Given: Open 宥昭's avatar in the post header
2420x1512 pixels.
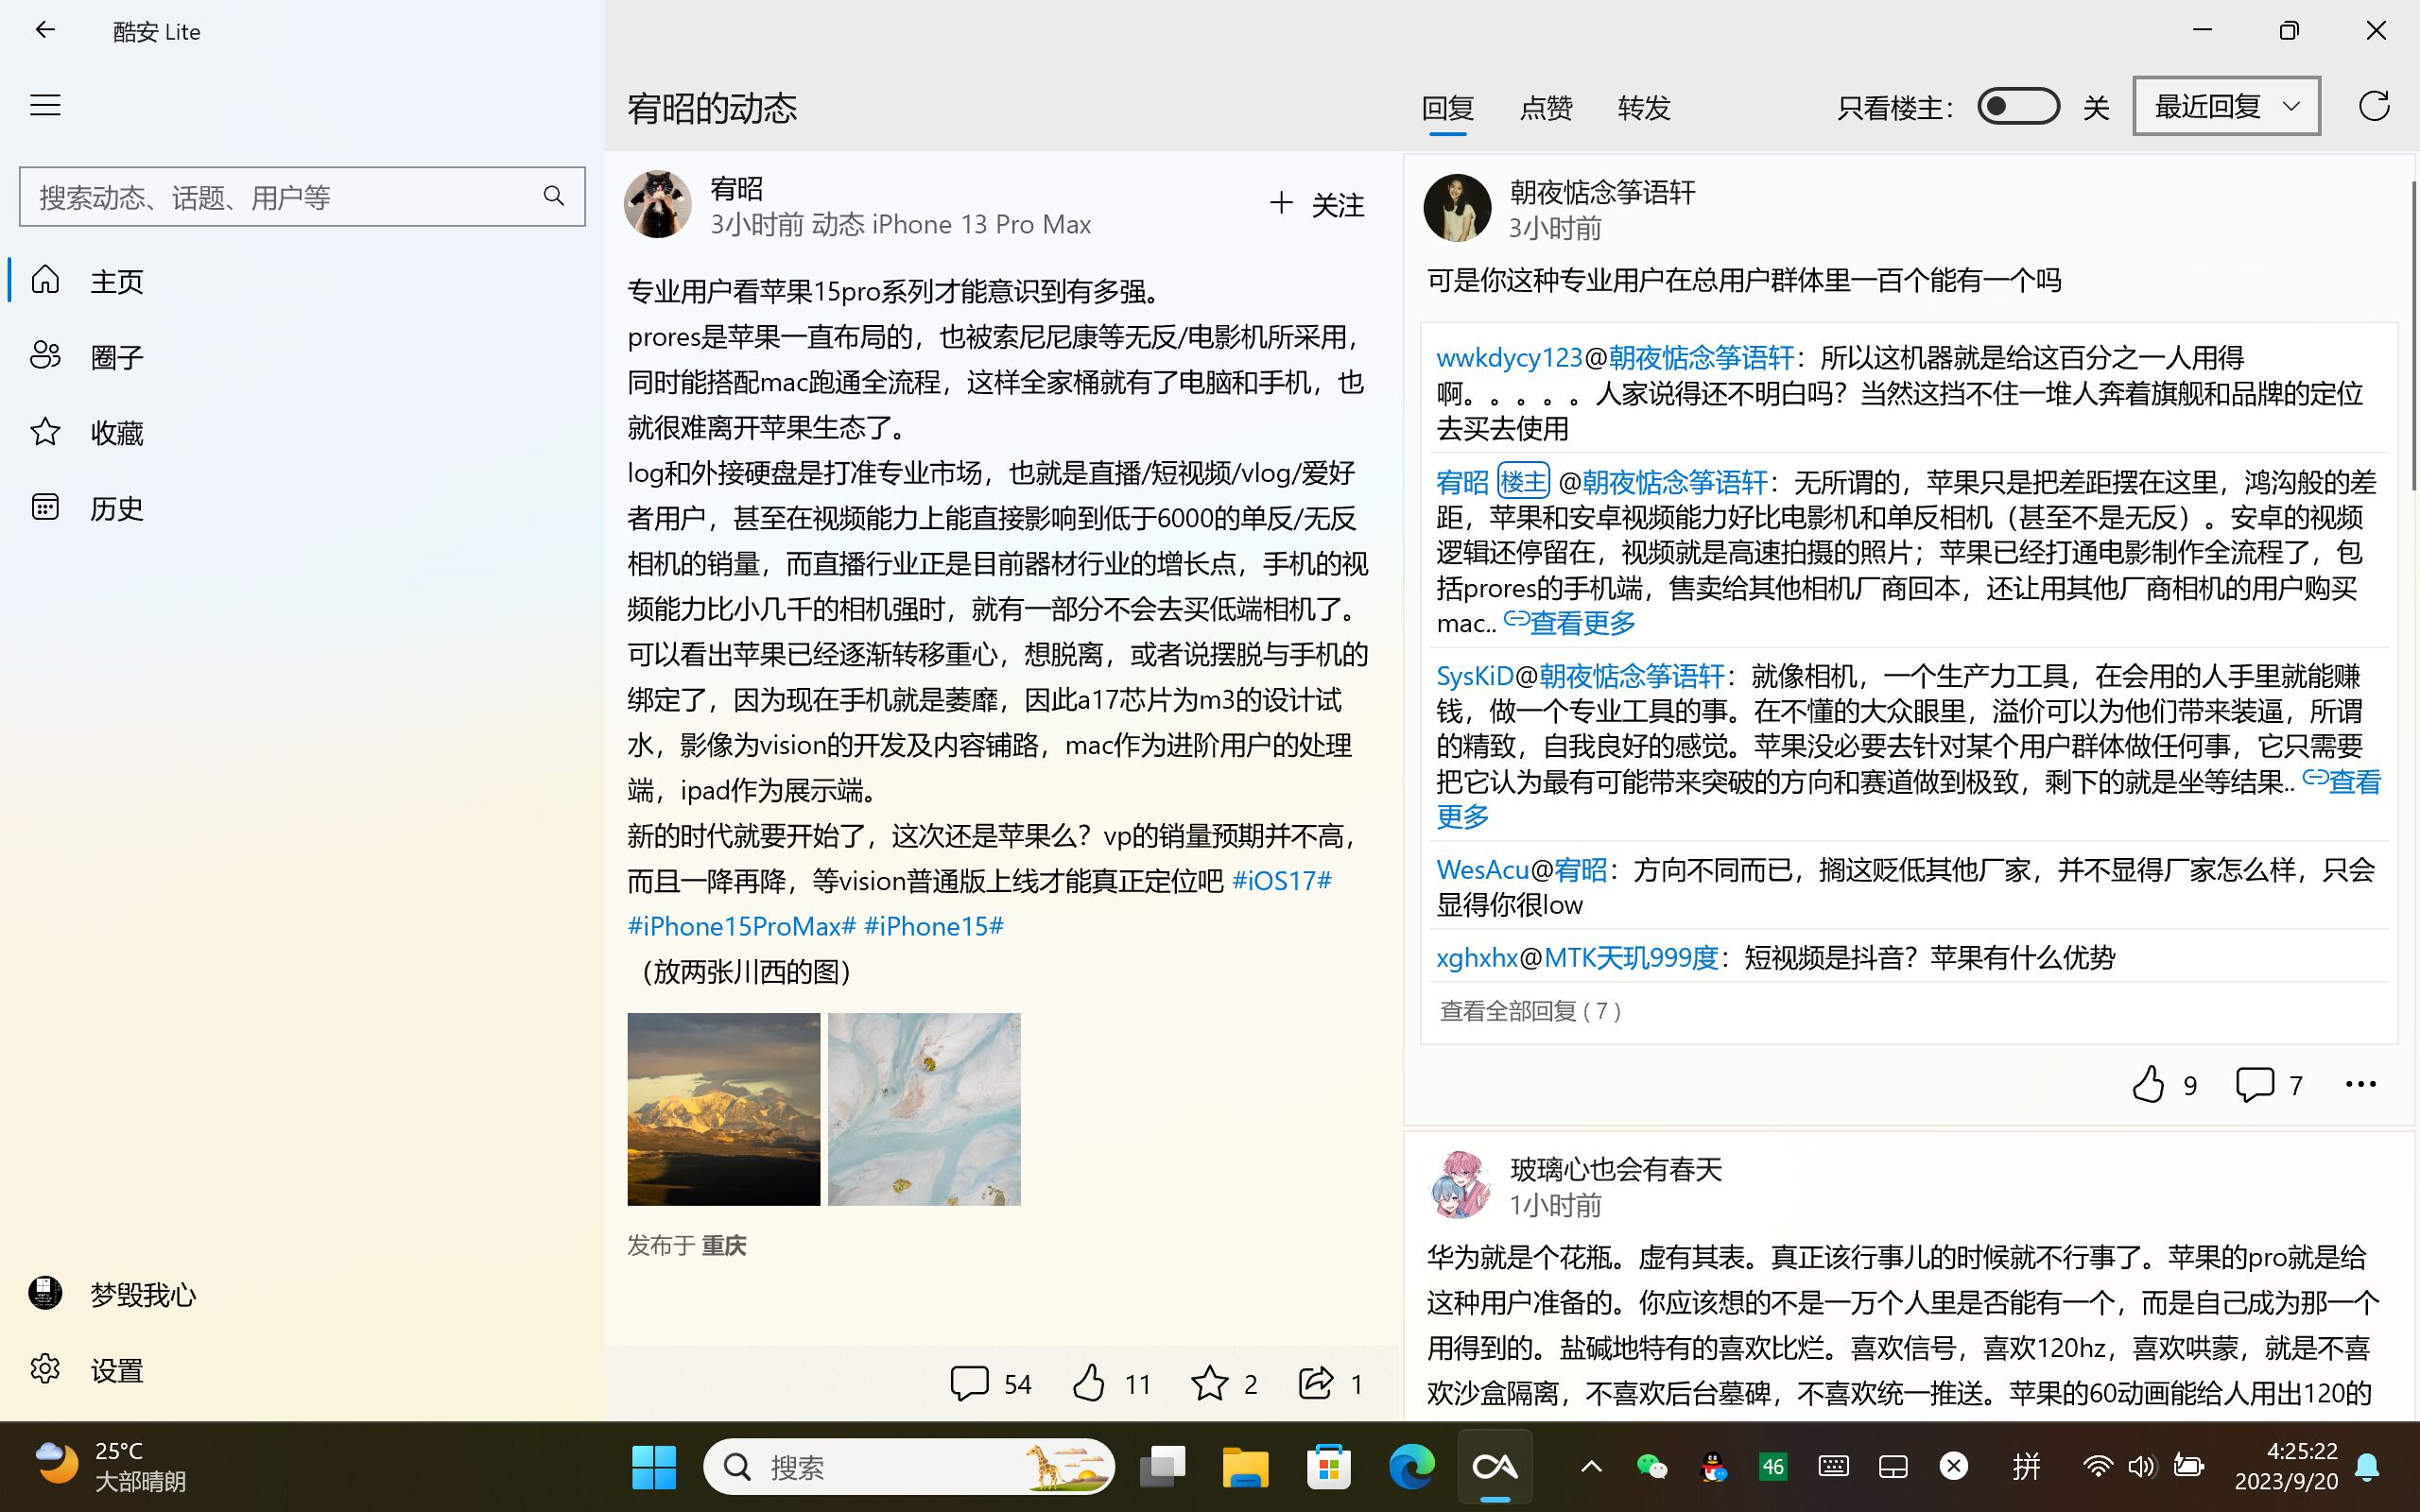Looking at the screenshot, I should tap(657, 204).
